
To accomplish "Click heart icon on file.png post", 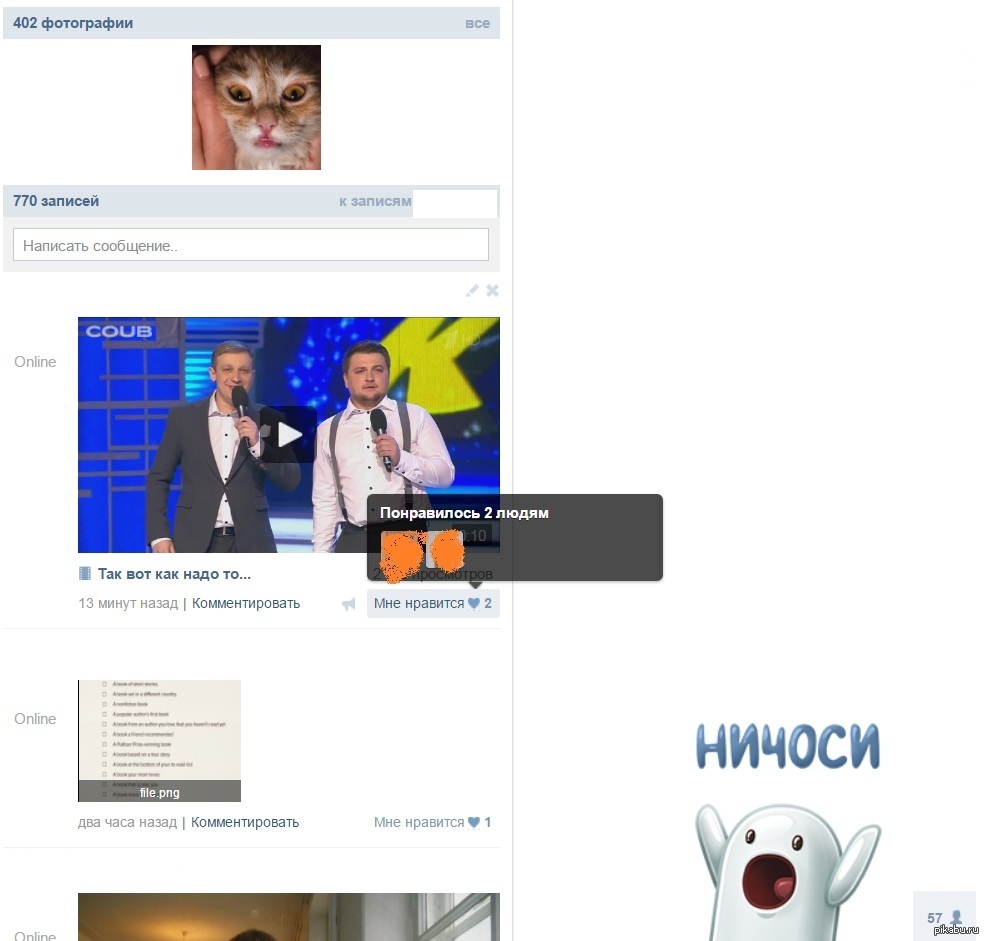I will click(x=474, y=822).
